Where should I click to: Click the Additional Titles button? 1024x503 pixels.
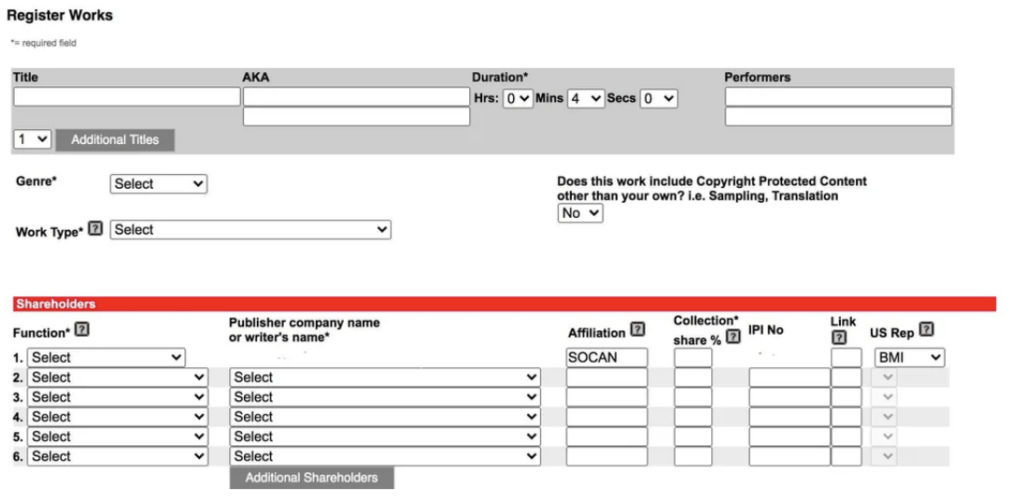[115, 140]
